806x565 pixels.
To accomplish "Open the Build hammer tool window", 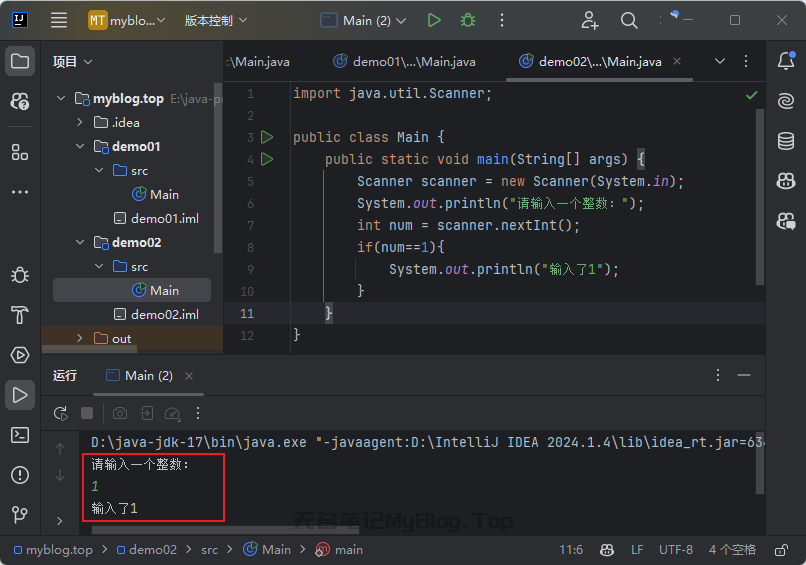I will point(20,315).
